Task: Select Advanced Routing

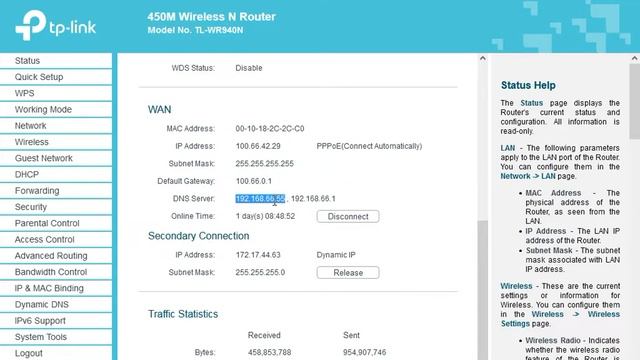Action: 56,256
